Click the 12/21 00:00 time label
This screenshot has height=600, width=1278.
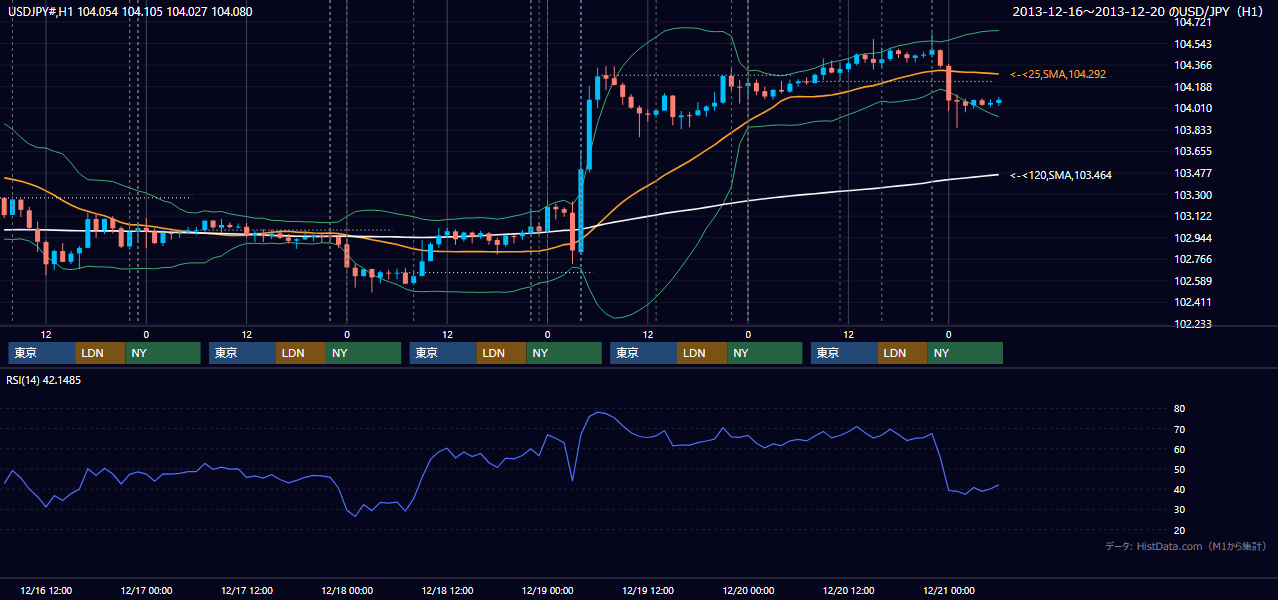pos(948,591)
